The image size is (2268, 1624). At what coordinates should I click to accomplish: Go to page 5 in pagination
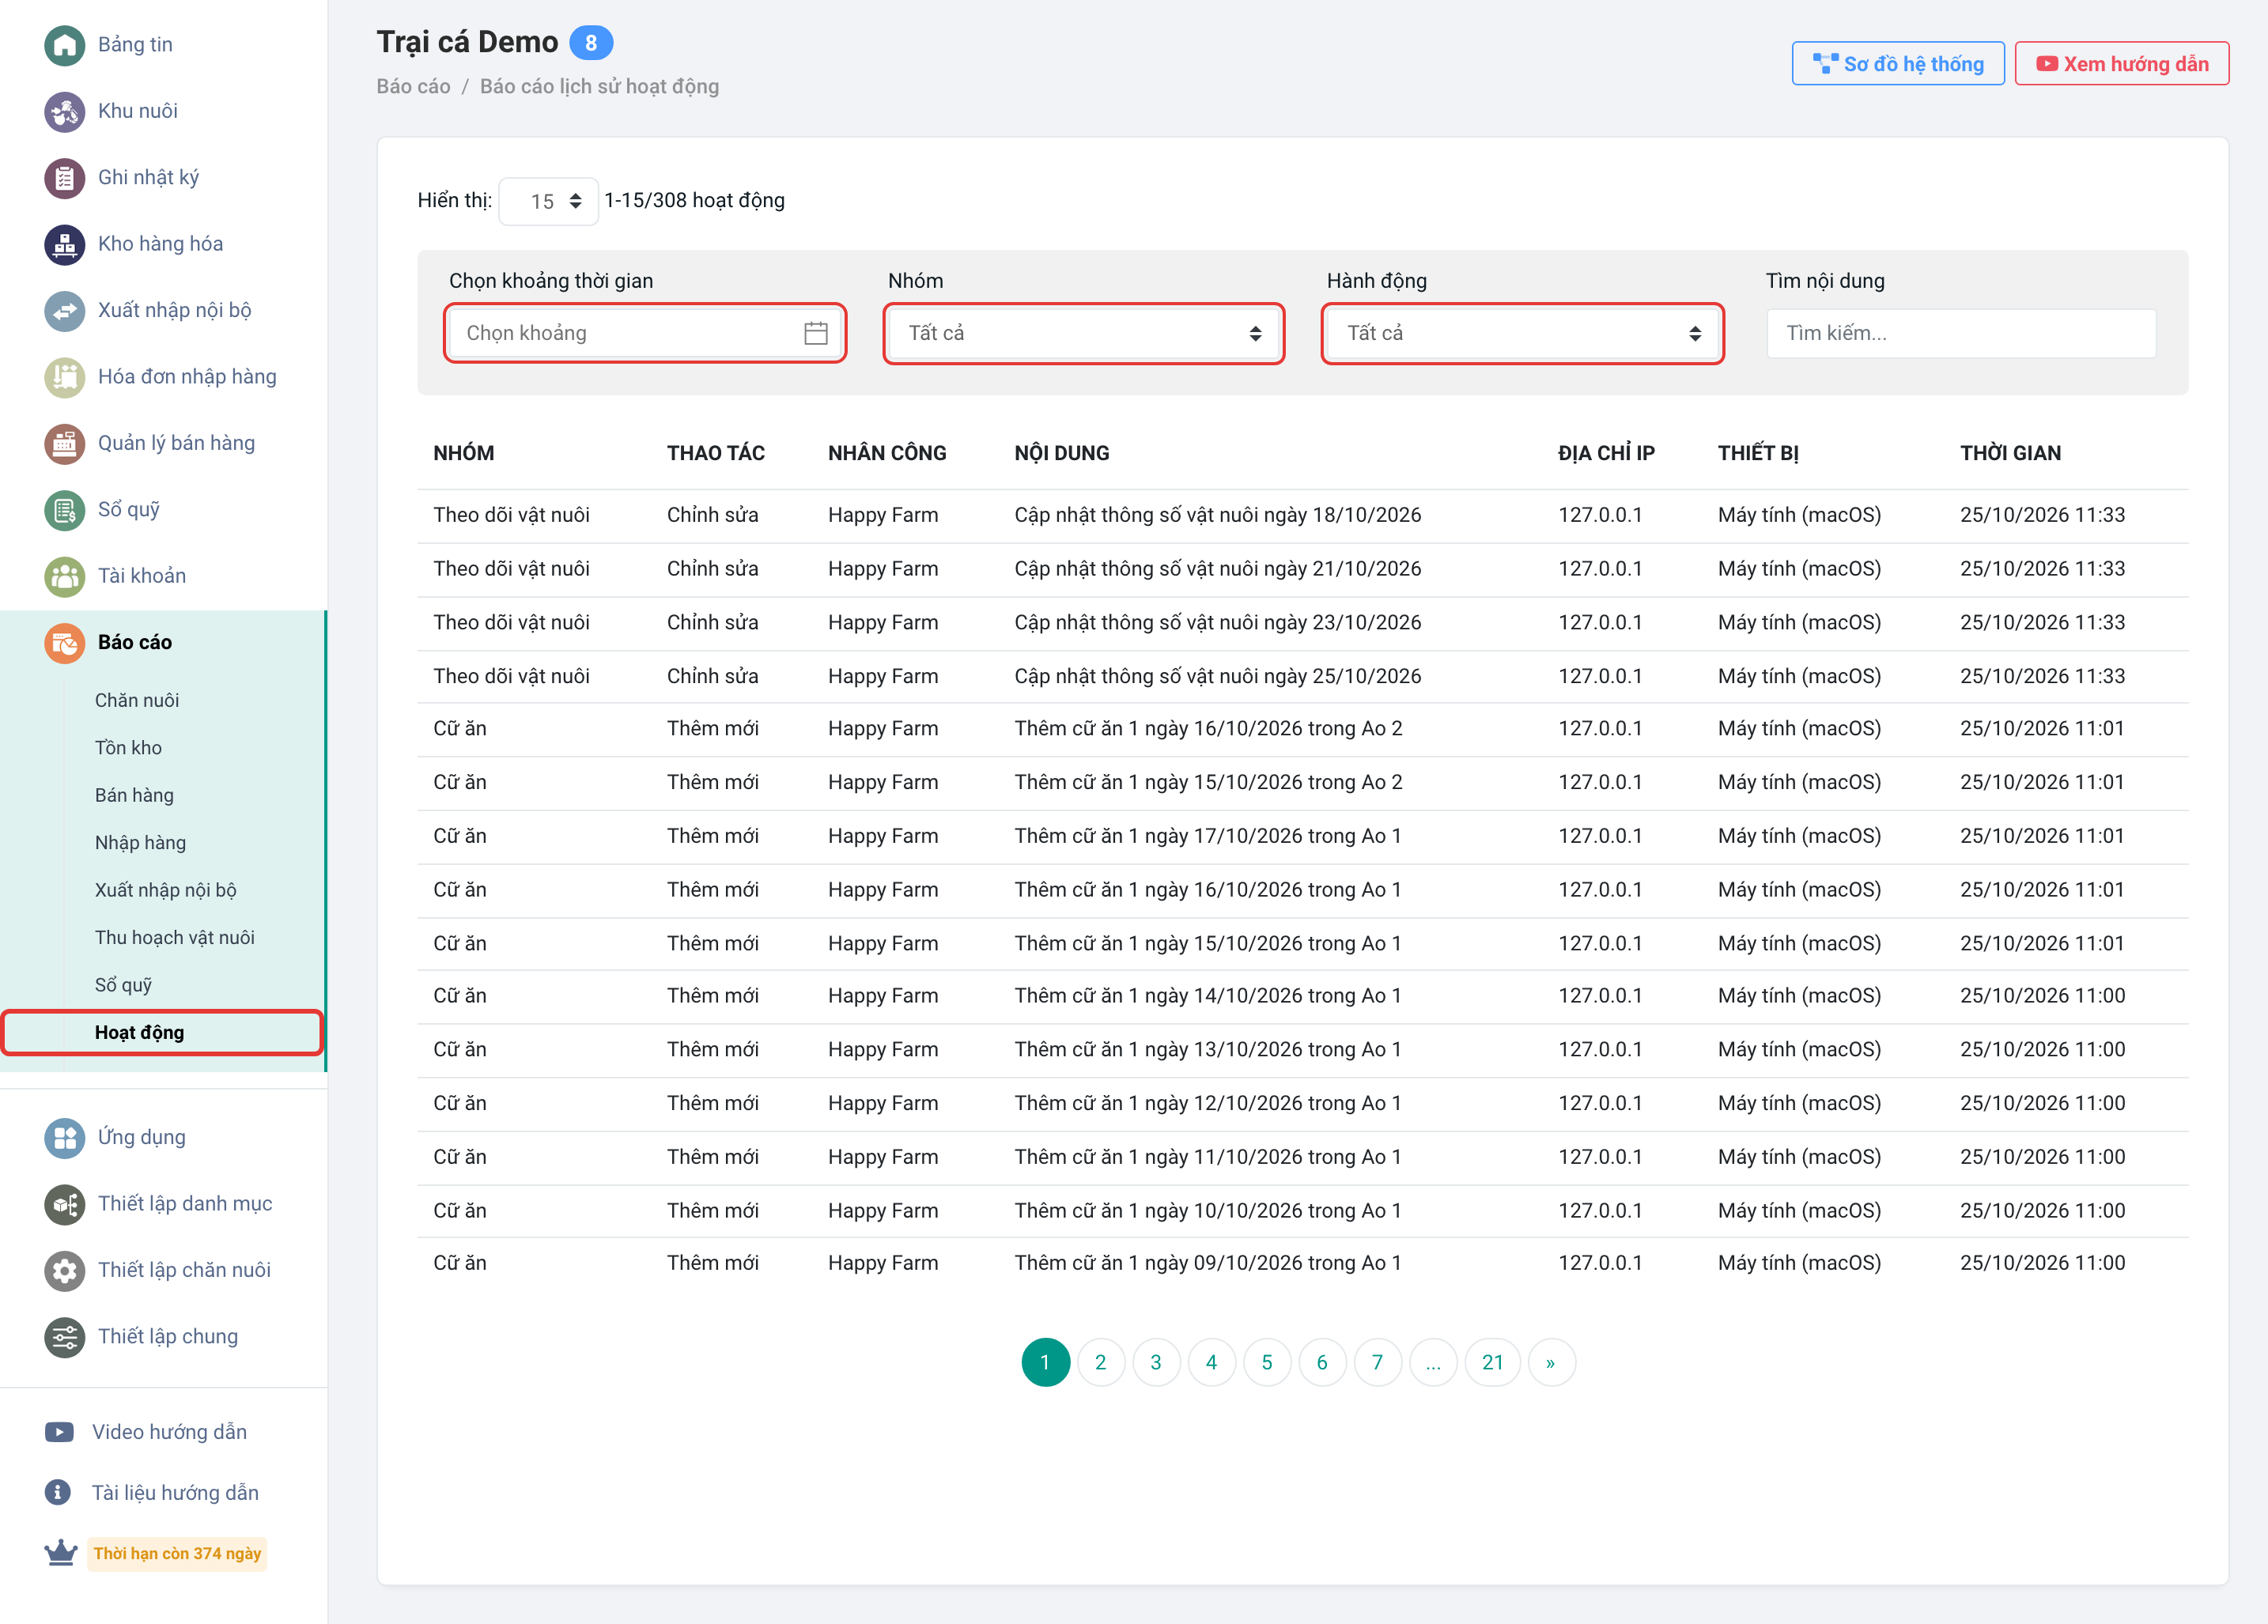[1266, 1362]
